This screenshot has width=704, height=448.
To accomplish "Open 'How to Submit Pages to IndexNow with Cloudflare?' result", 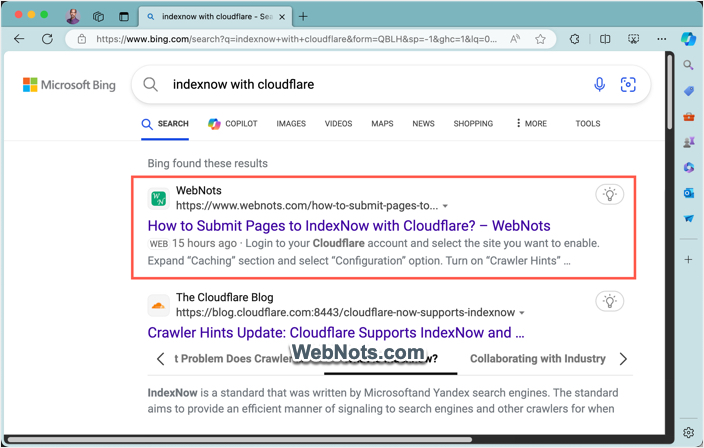I will point(349,226).
